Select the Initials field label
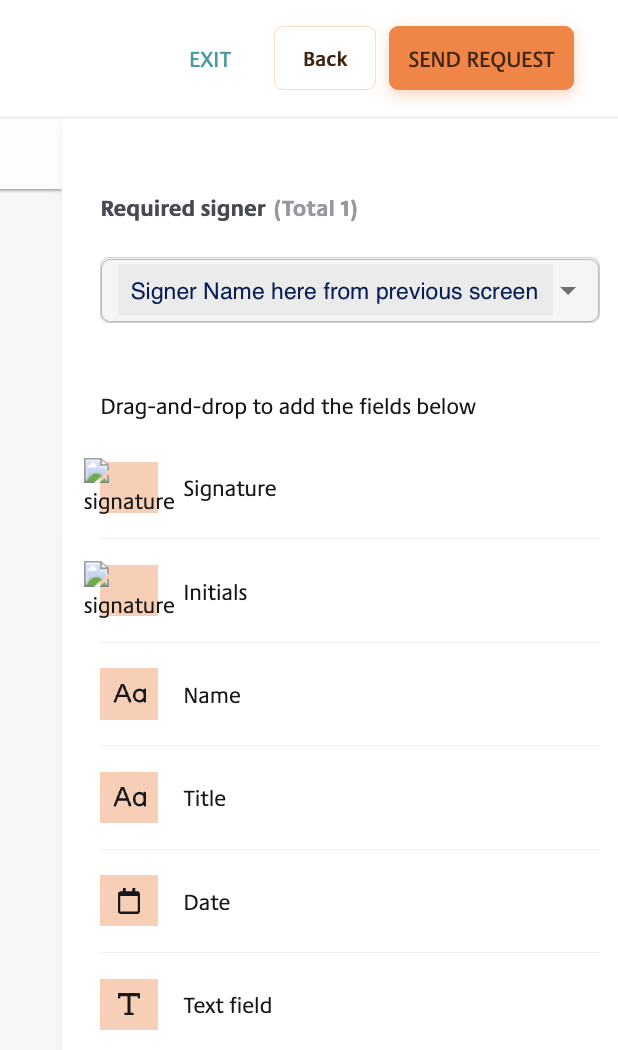 (x=215, y=592)
